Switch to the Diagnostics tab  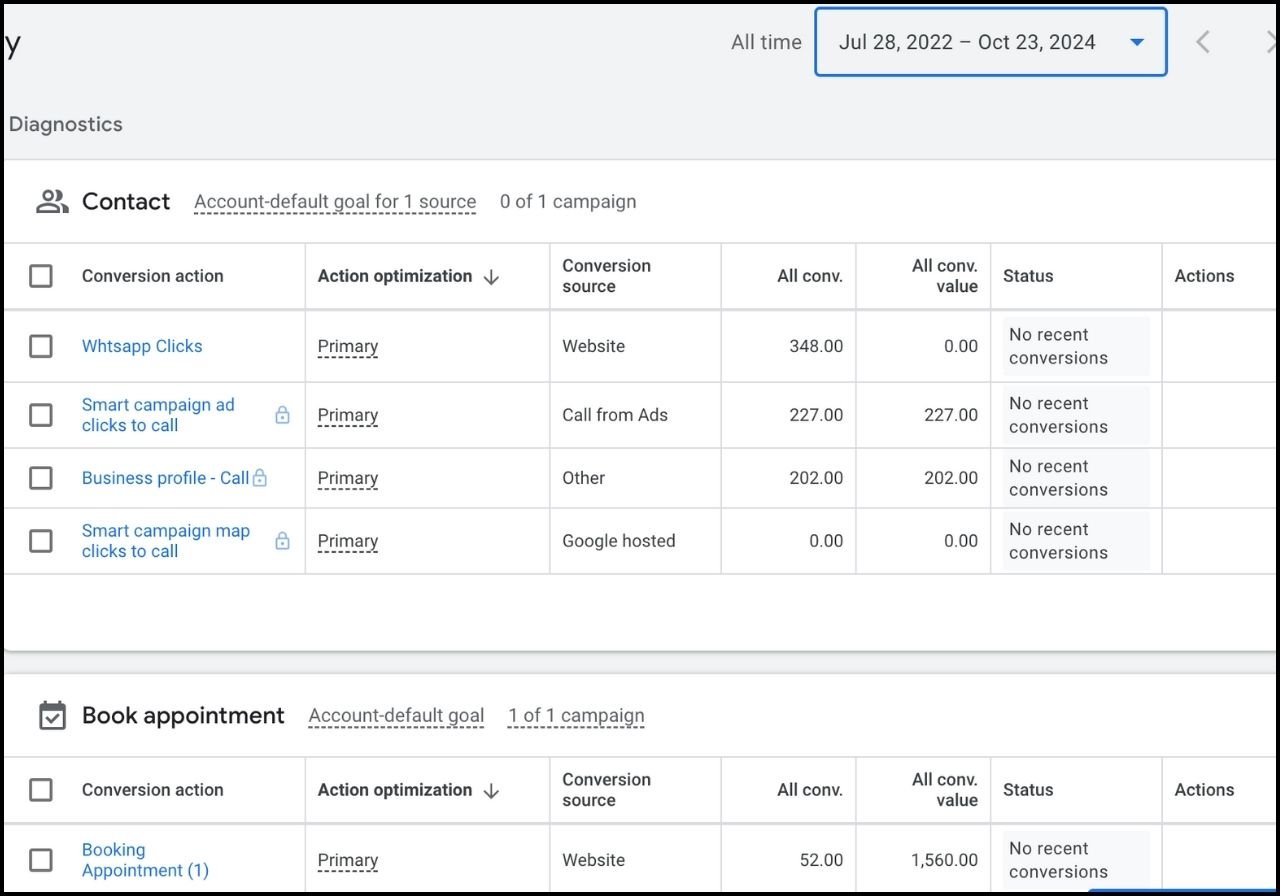66,124
